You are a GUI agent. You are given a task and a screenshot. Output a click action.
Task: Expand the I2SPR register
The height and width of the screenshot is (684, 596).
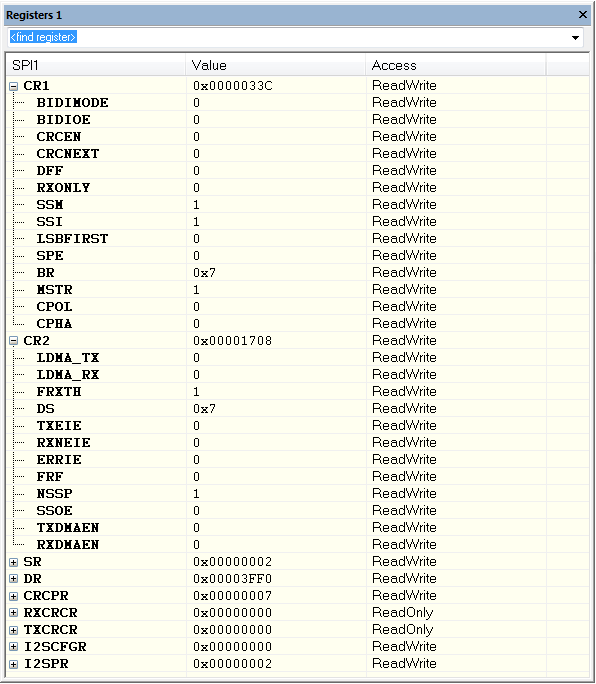14,664
